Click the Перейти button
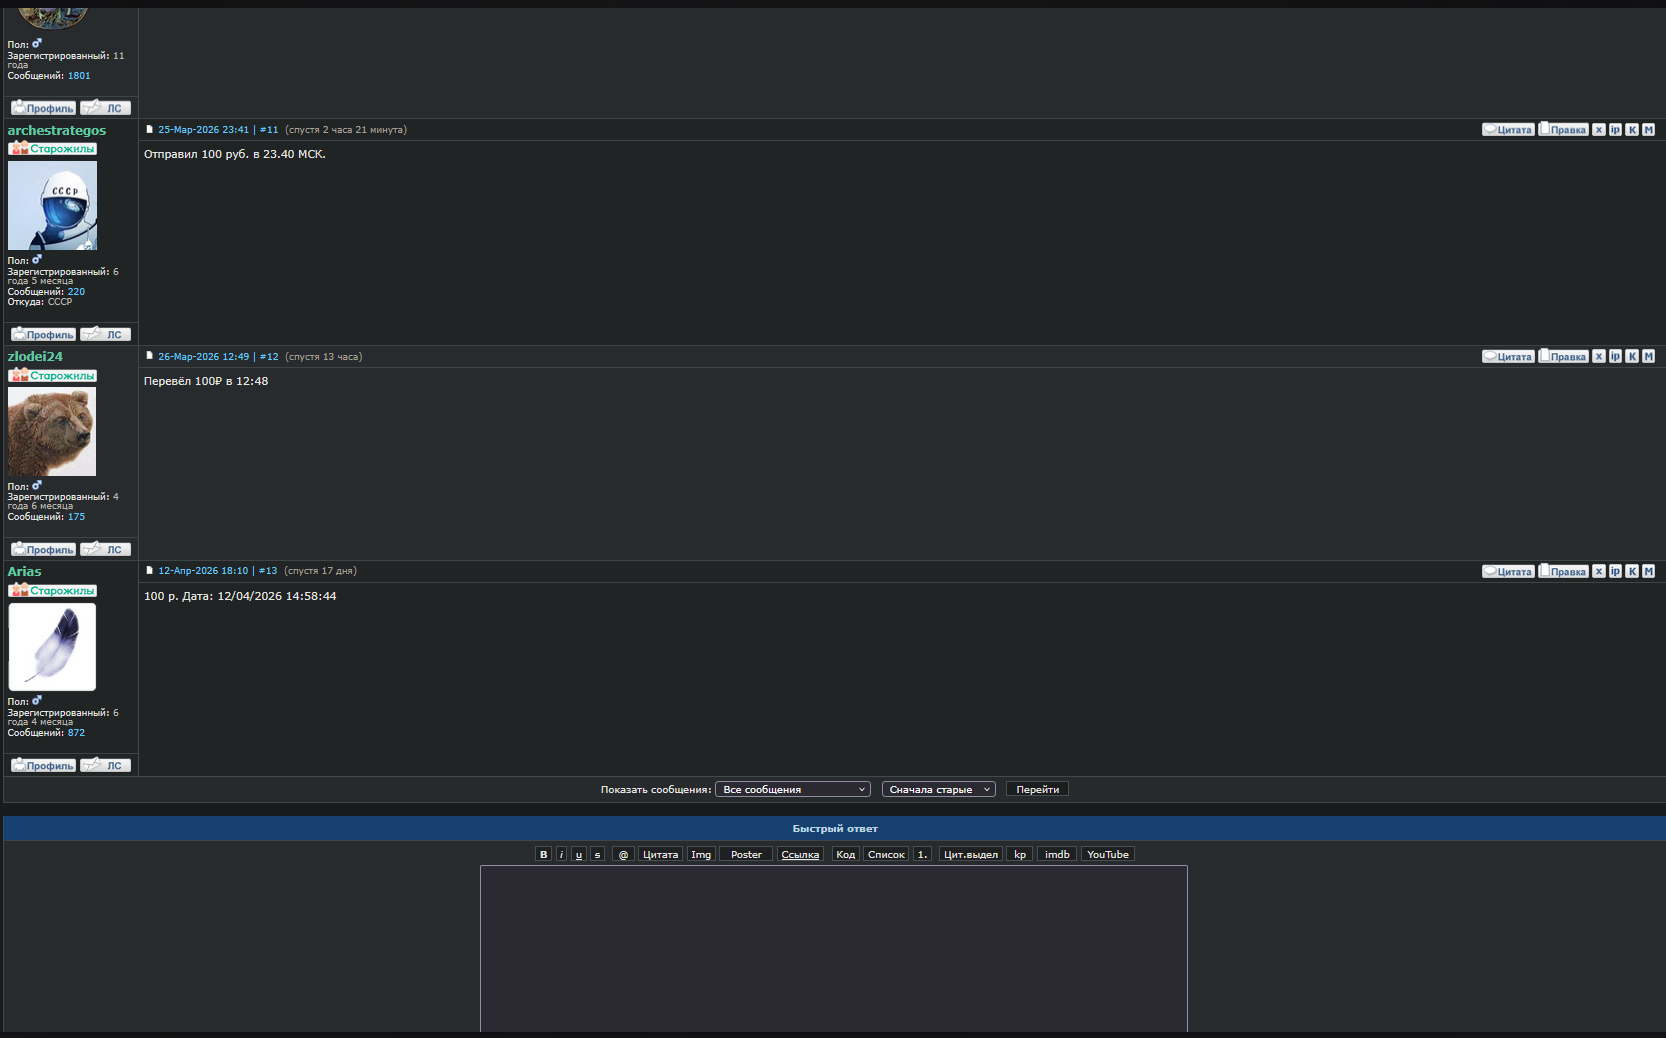Image resolution: width=1666 pixels, height=1038 pixels. [x=1037, y=789]
